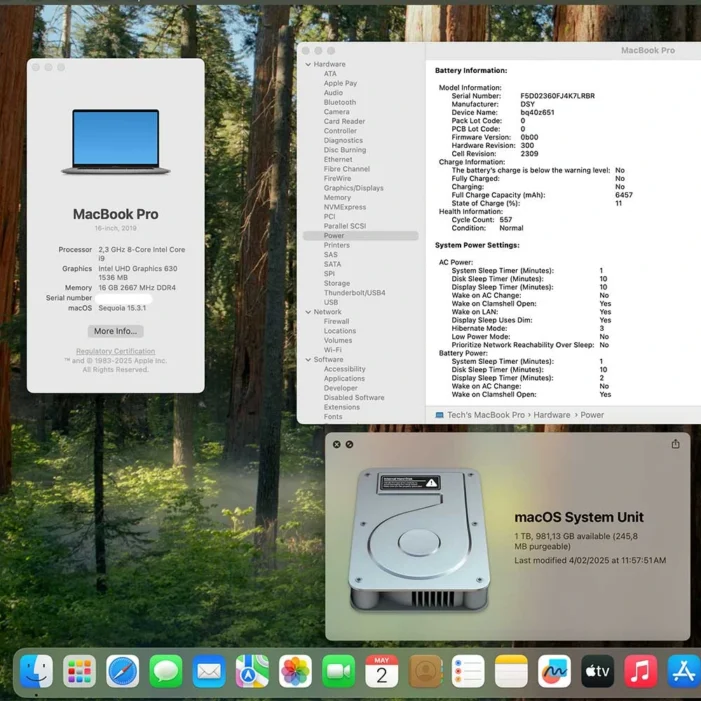701x701 pixels.
Task: Select Card Reader in sidebar
Action: [344, 121]
